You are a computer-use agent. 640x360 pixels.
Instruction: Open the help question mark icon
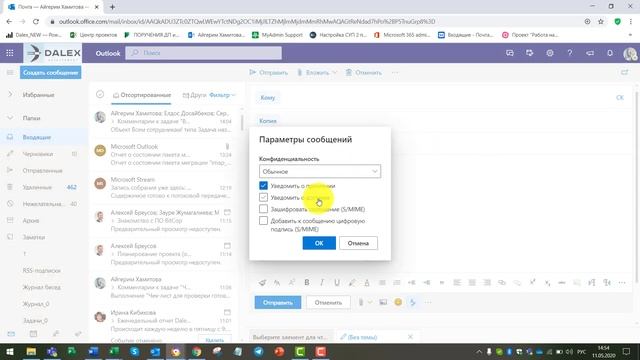(x=570, y=53)
